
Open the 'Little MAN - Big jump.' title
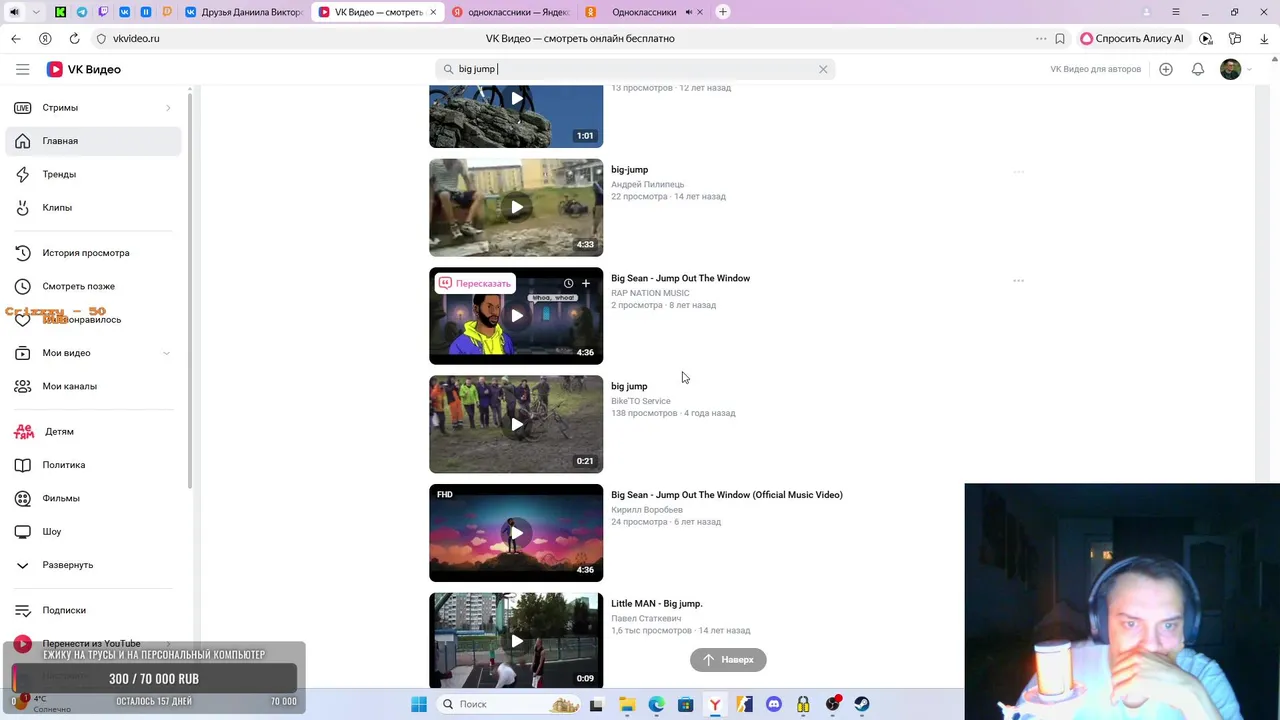[657, 604]
